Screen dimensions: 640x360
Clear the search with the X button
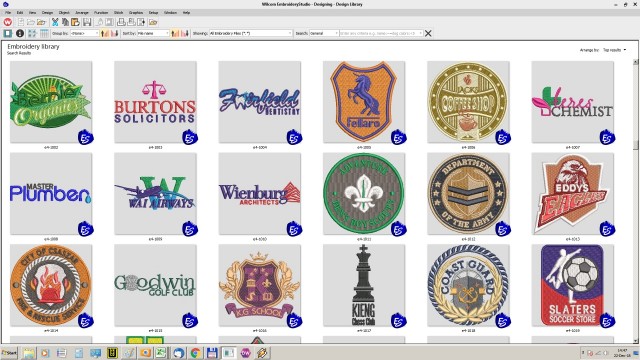(x=428, y=33)
